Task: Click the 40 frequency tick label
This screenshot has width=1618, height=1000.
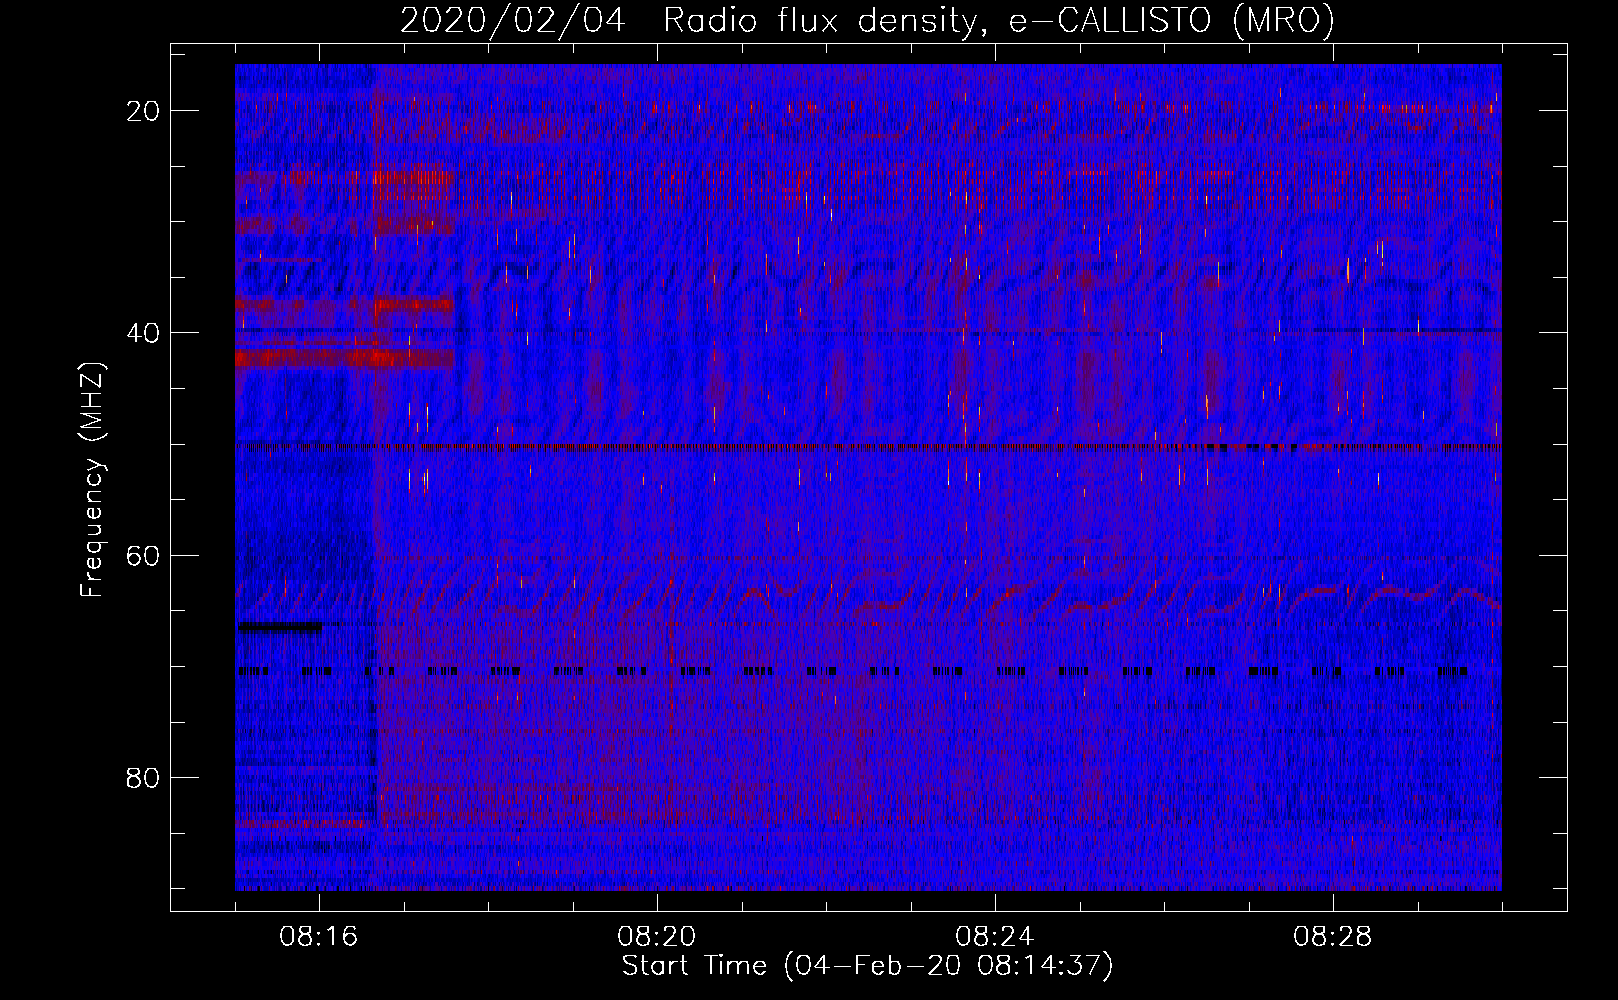Action: (144, 333)
